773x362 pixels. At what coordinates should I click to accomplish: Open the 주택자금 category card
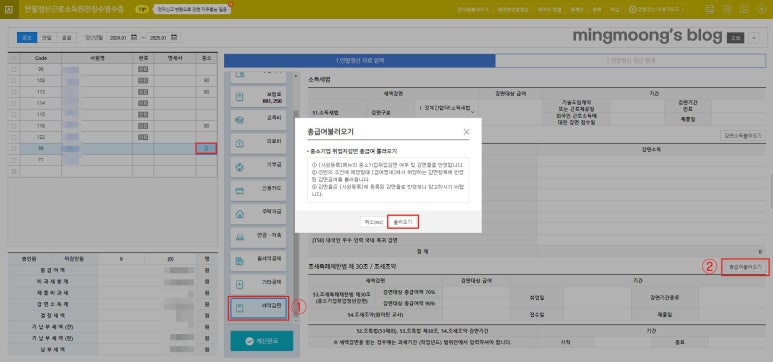[258, 214]
